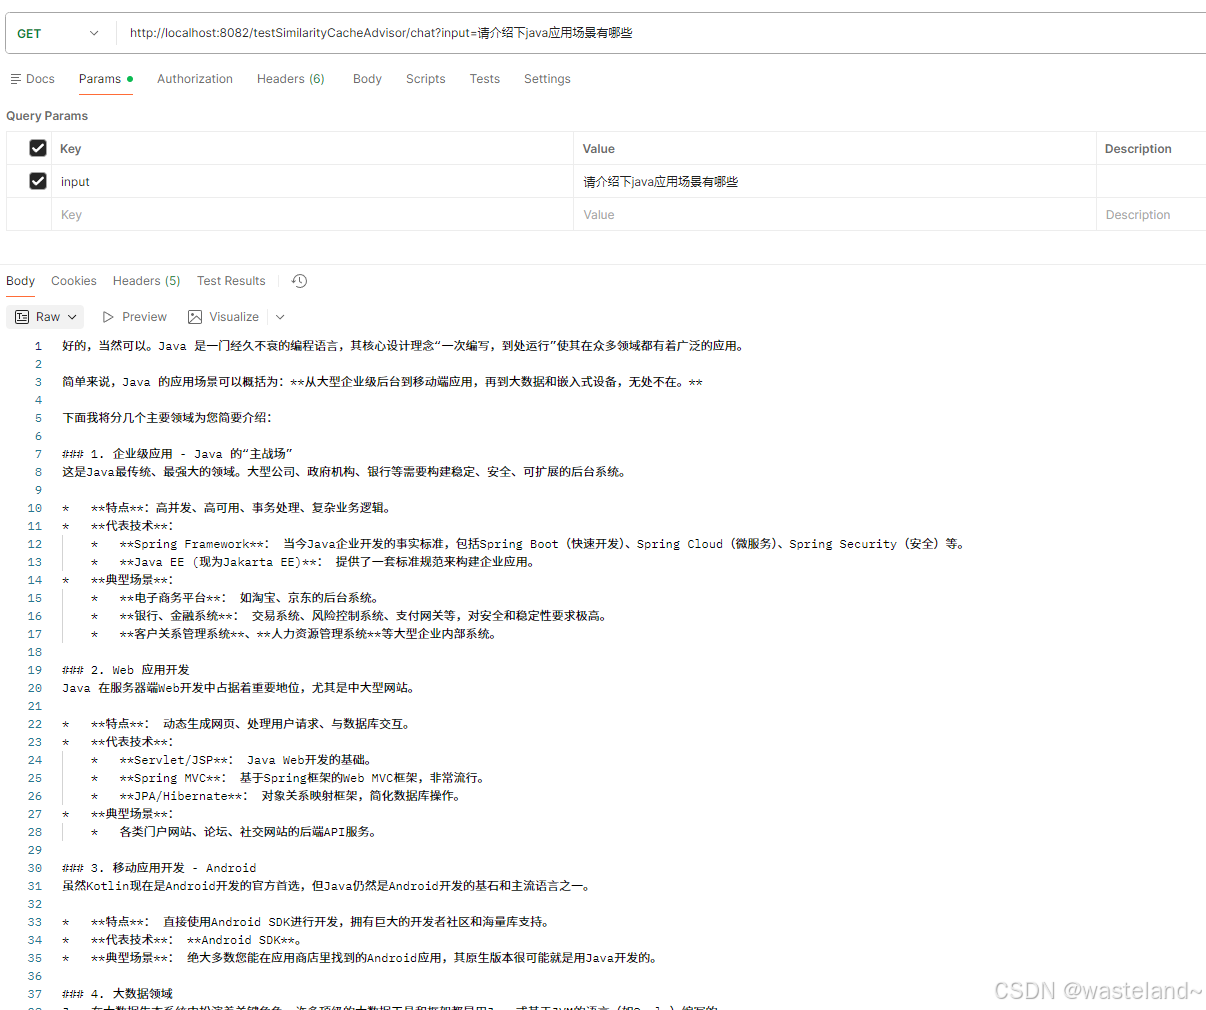Toggle the select-all params checkbox in header row
Image resolution: width=1206 pixels, height=1010 pixels.
click(38, 148)
